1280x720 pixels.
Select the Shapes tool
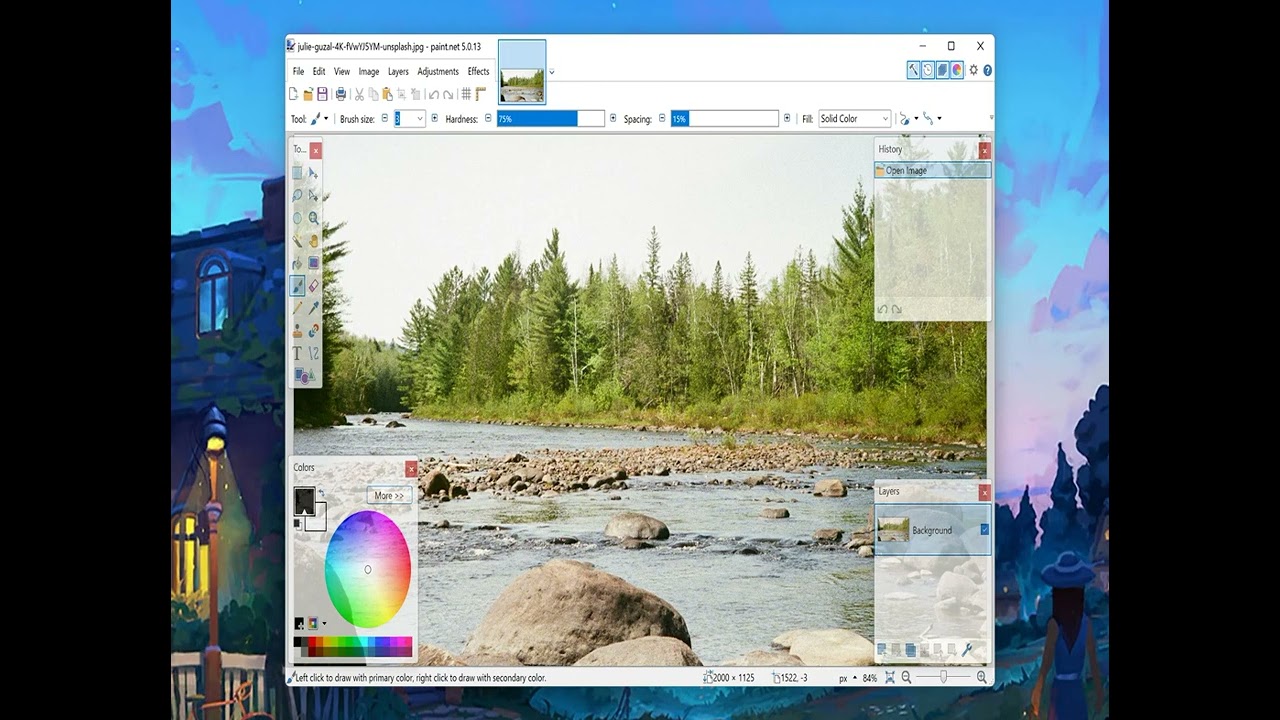304,376
